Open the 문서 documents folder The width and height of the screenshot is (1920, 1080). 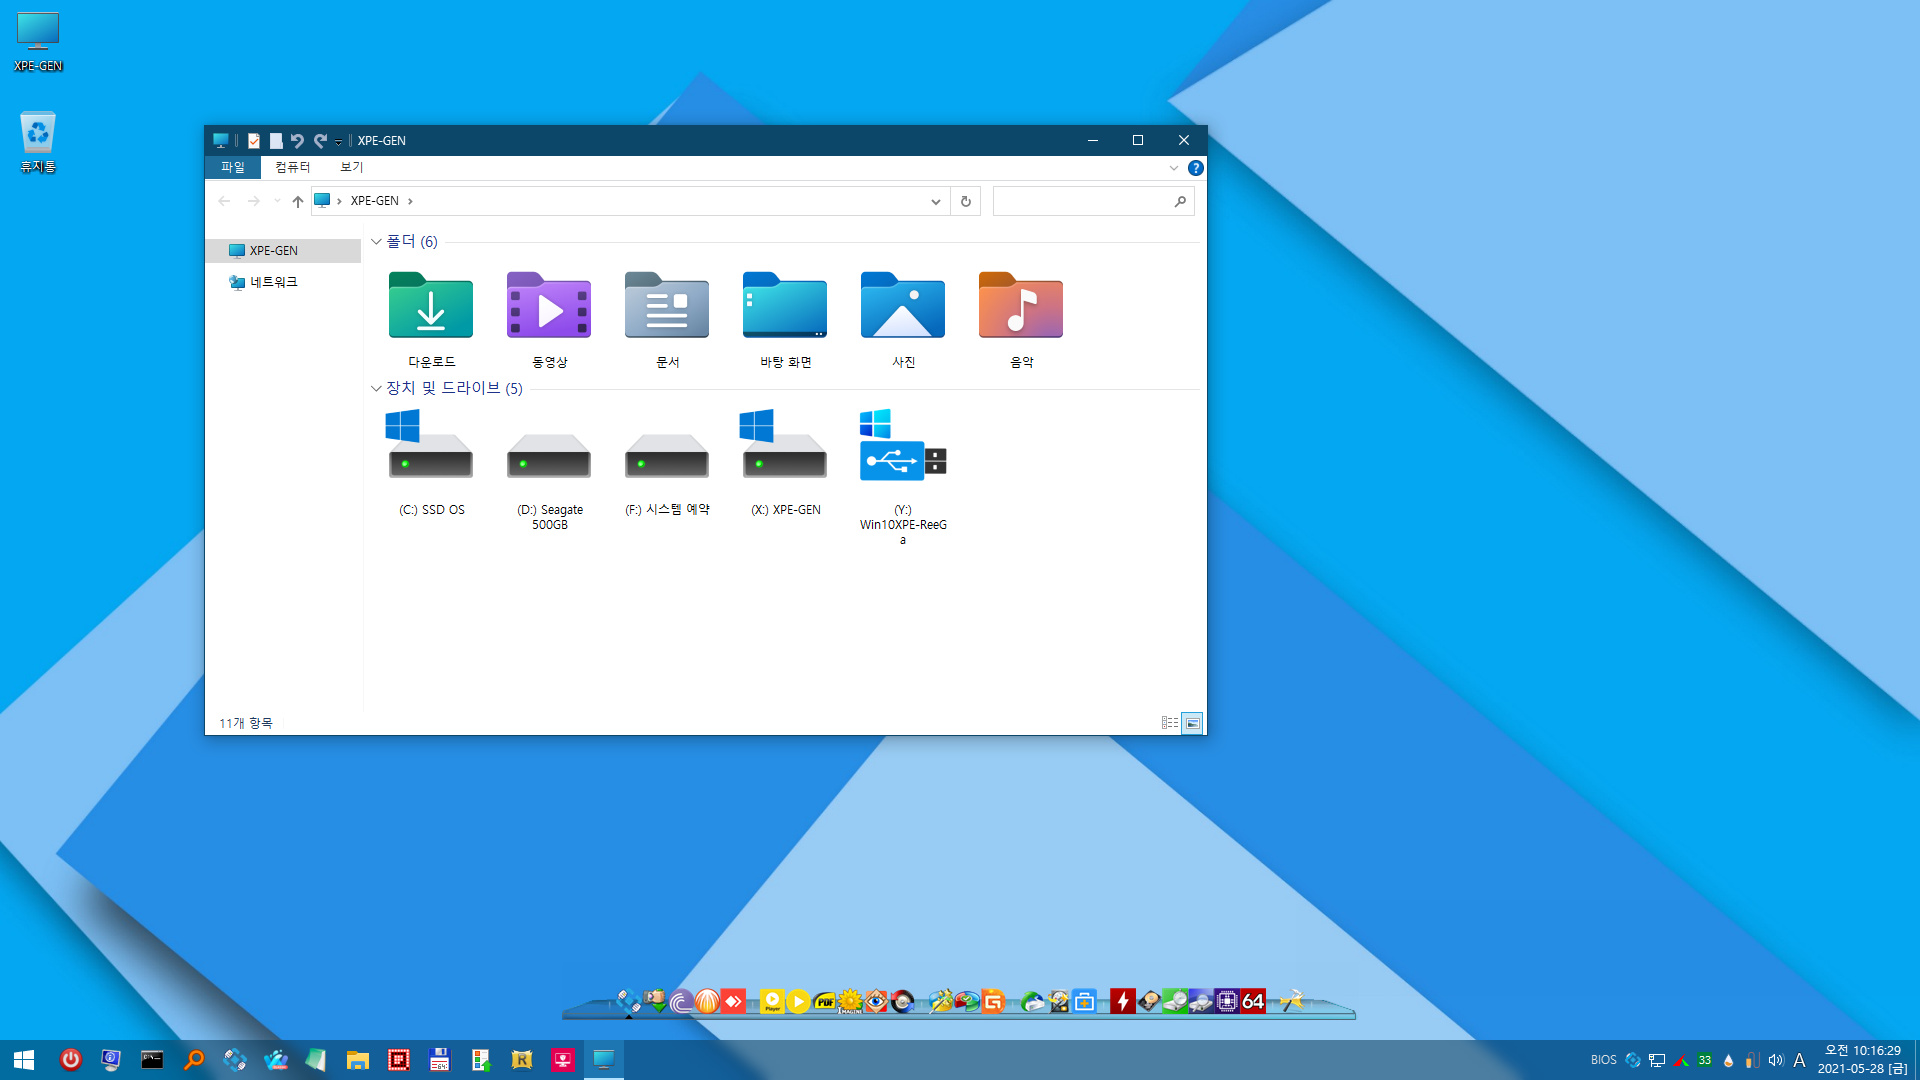click(x=667, y=318)
